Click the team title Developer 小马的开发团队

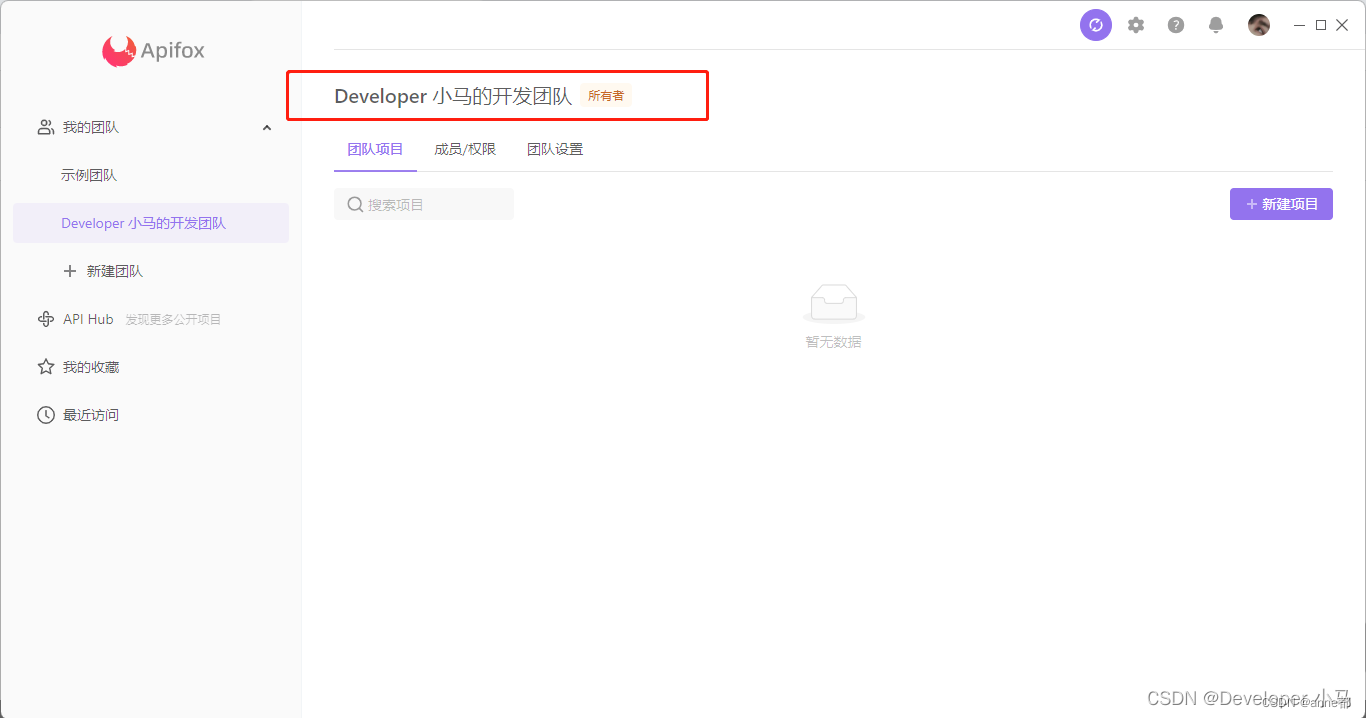(453, 96)
